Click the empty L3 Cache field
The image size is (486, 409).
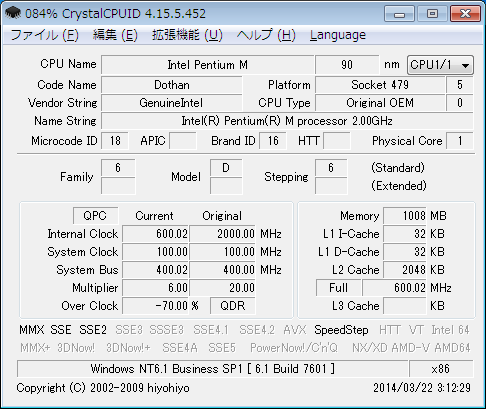coord(405,306)
